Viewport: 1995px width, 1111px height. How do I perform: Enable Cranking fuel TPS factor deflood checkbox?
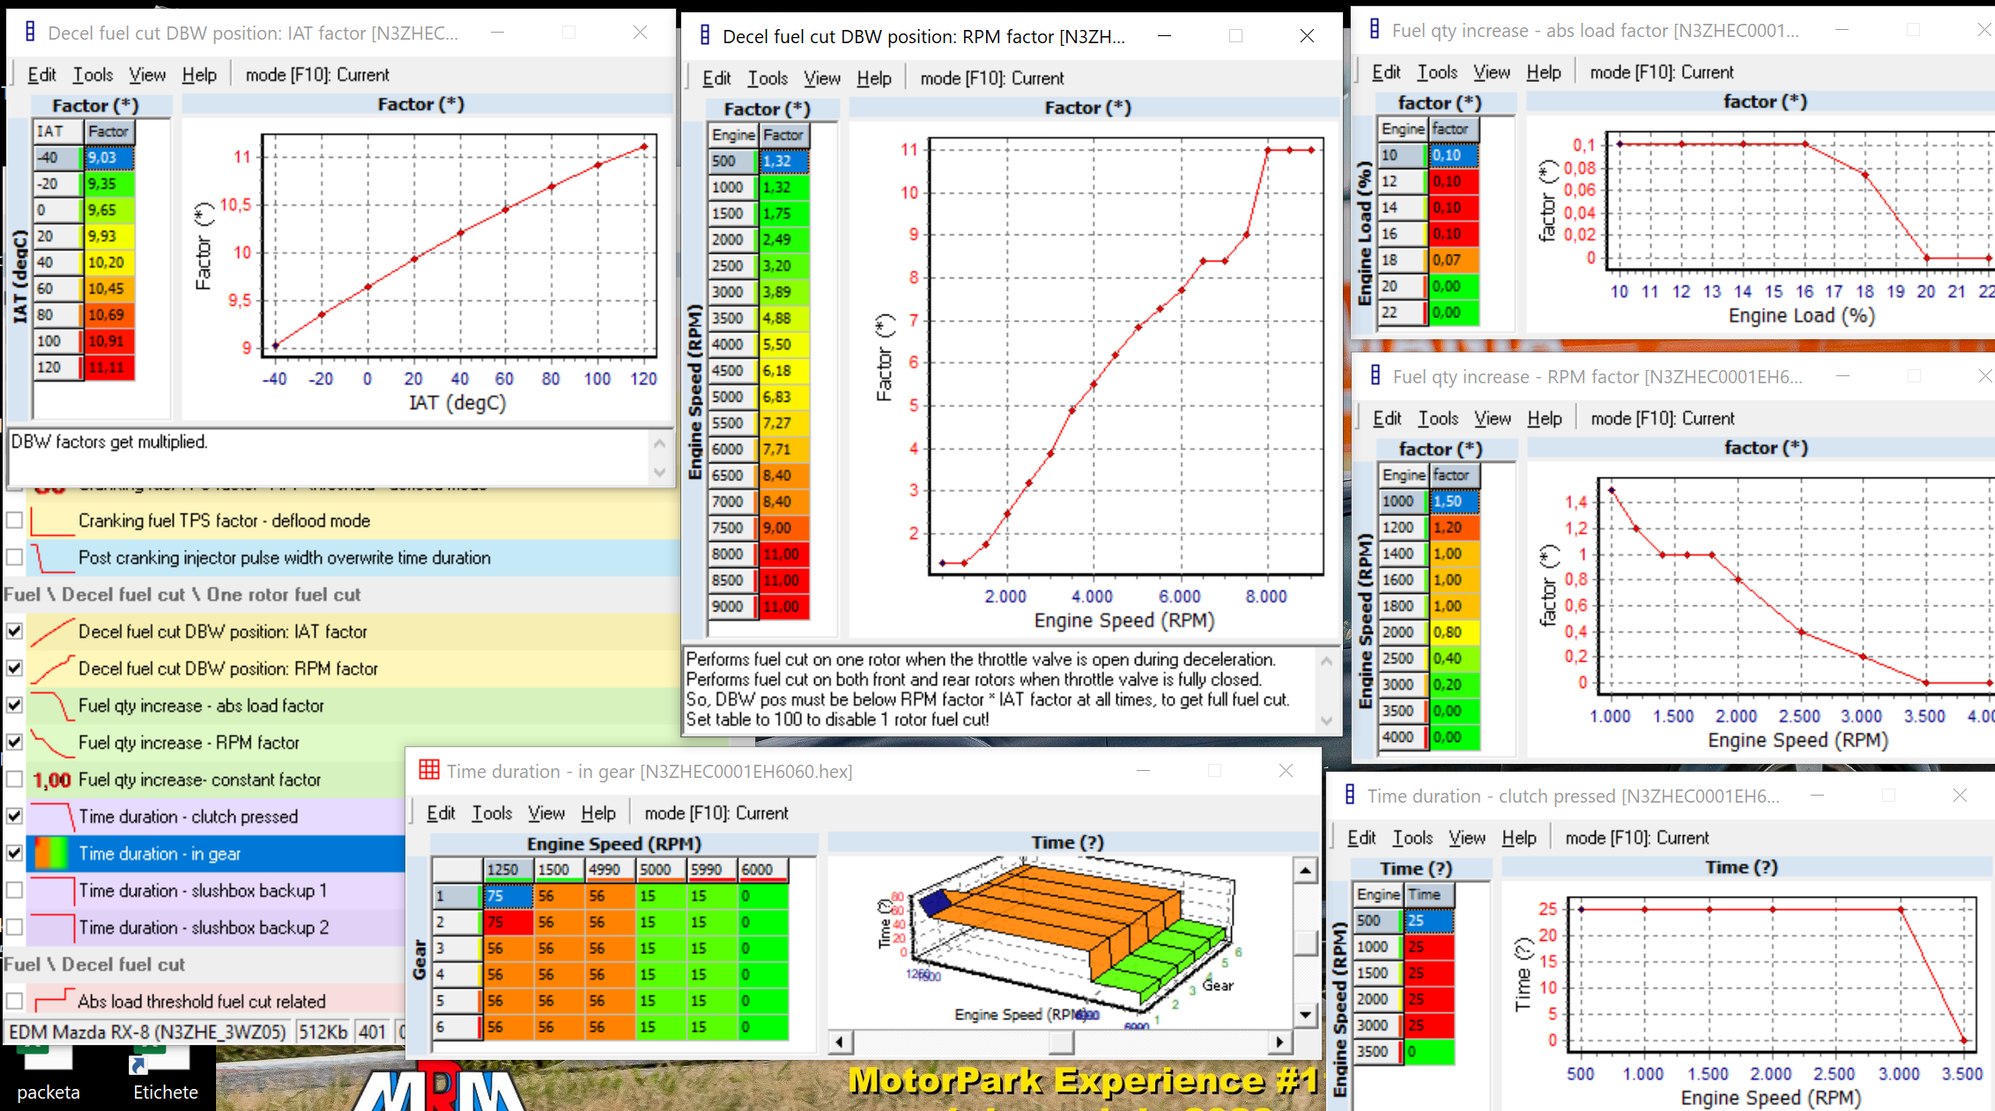[15, 521]
